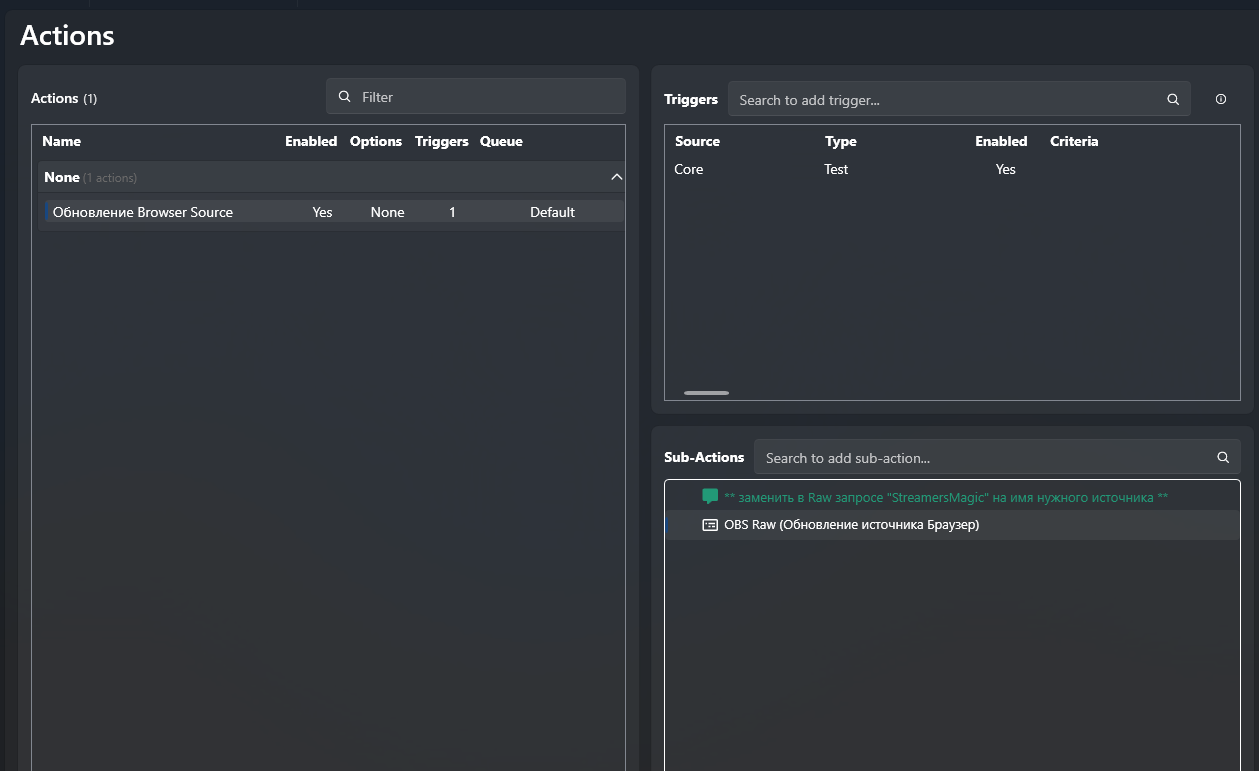
Task: Click the Criteria column header in Triggers
Action: pos(1074,141)
